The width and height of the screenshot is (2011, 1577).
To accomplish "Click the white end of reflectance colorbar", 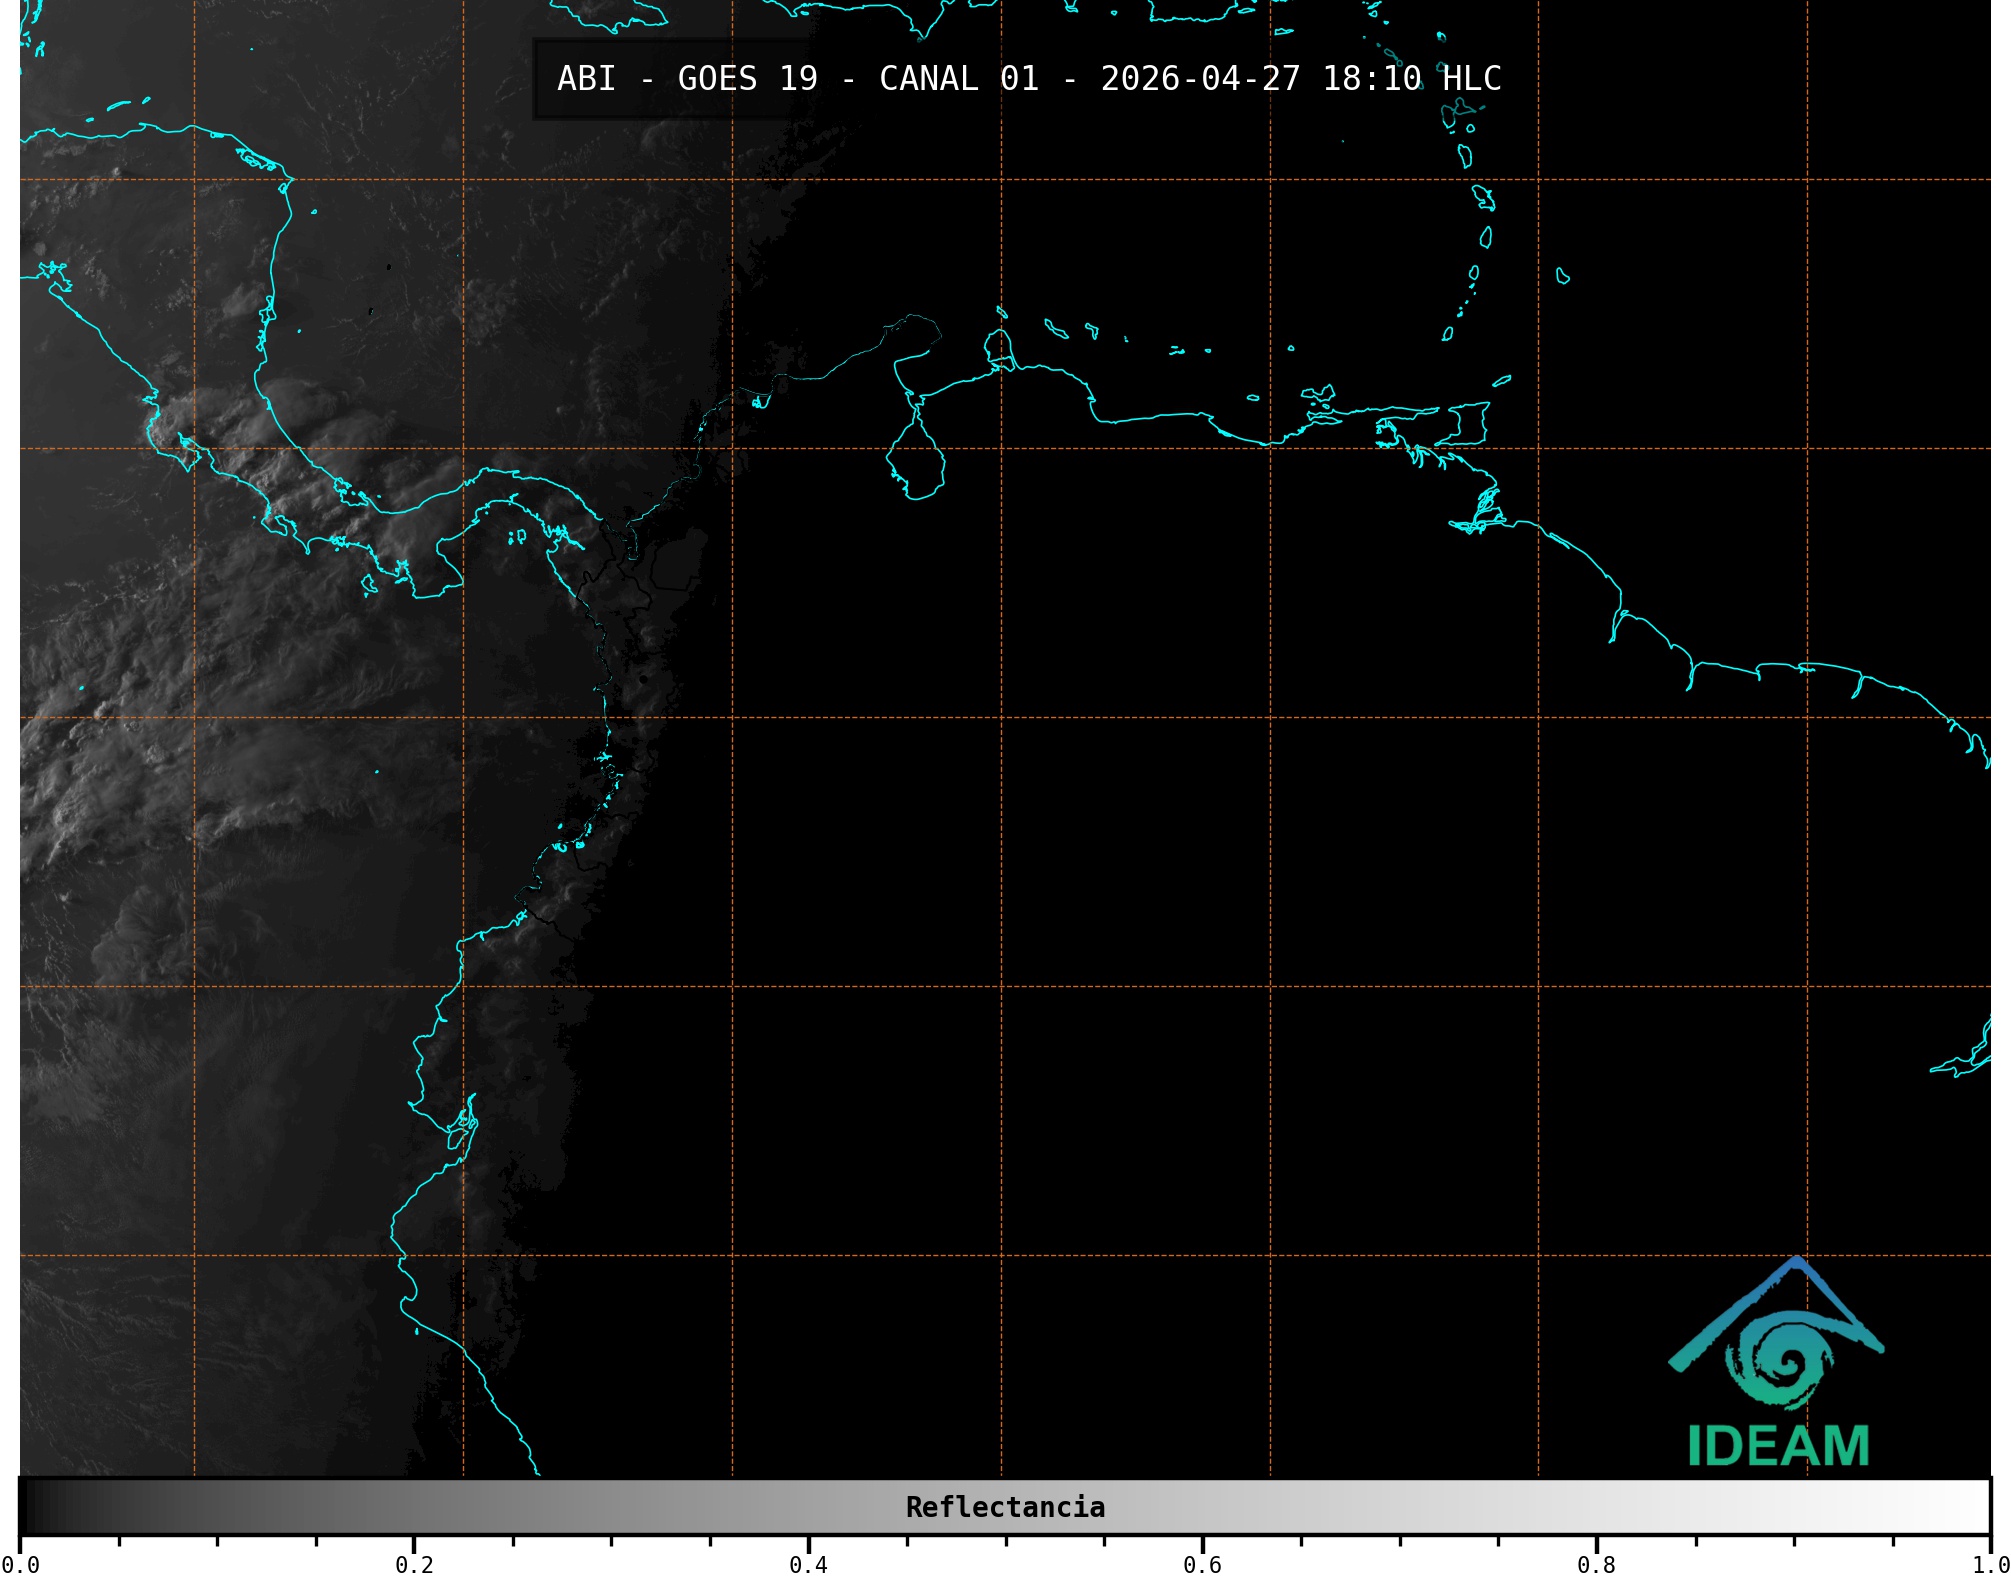I will (x=1970, y=1506).
